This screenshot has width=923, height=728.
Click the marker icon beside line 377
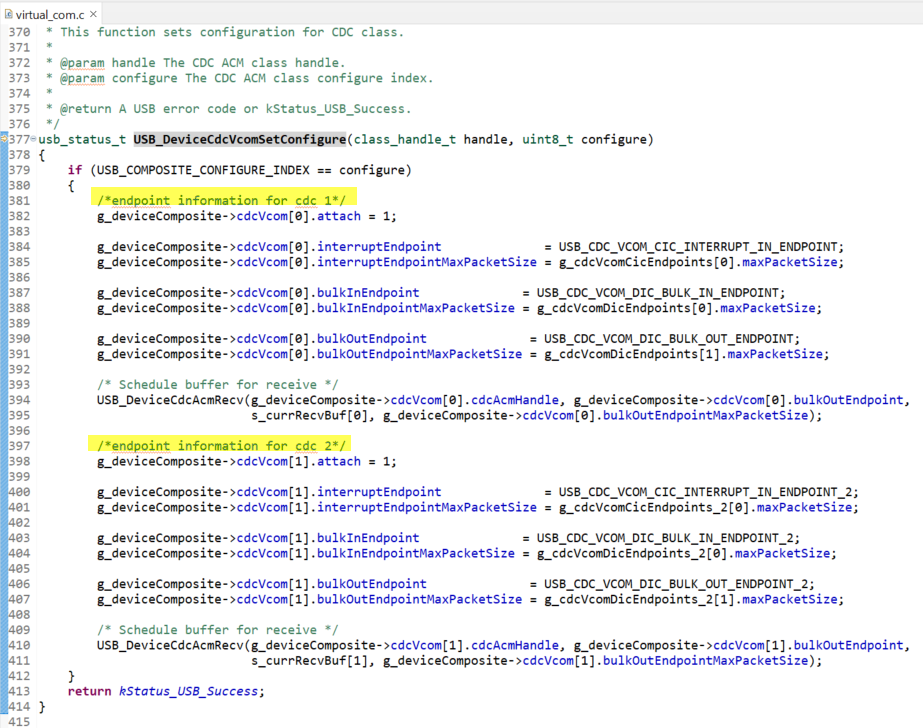7,140
